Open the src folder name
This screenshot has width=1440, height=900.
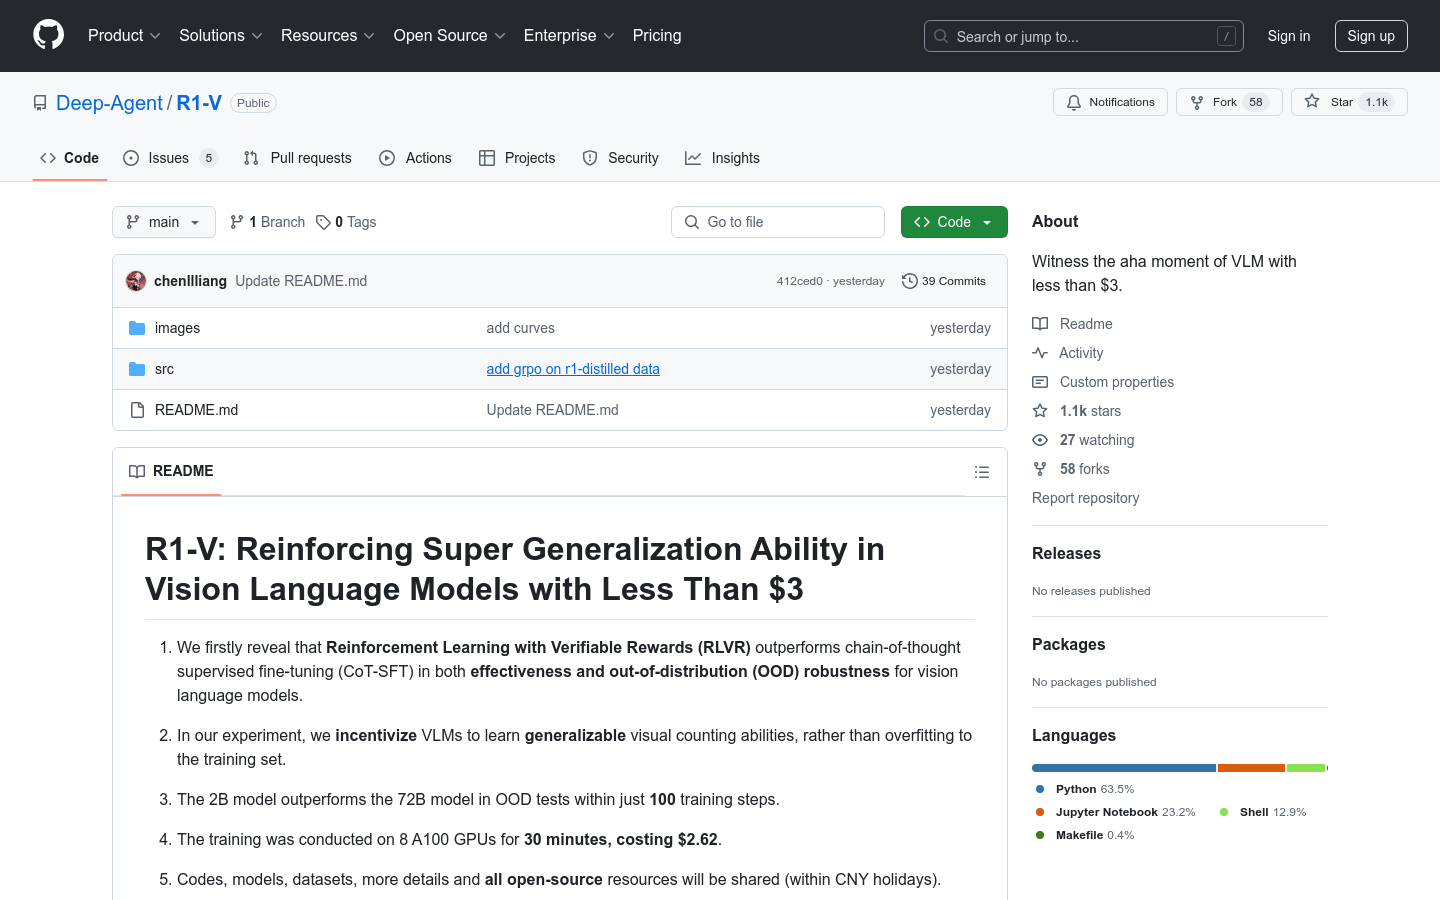click(x=164, y=369)
